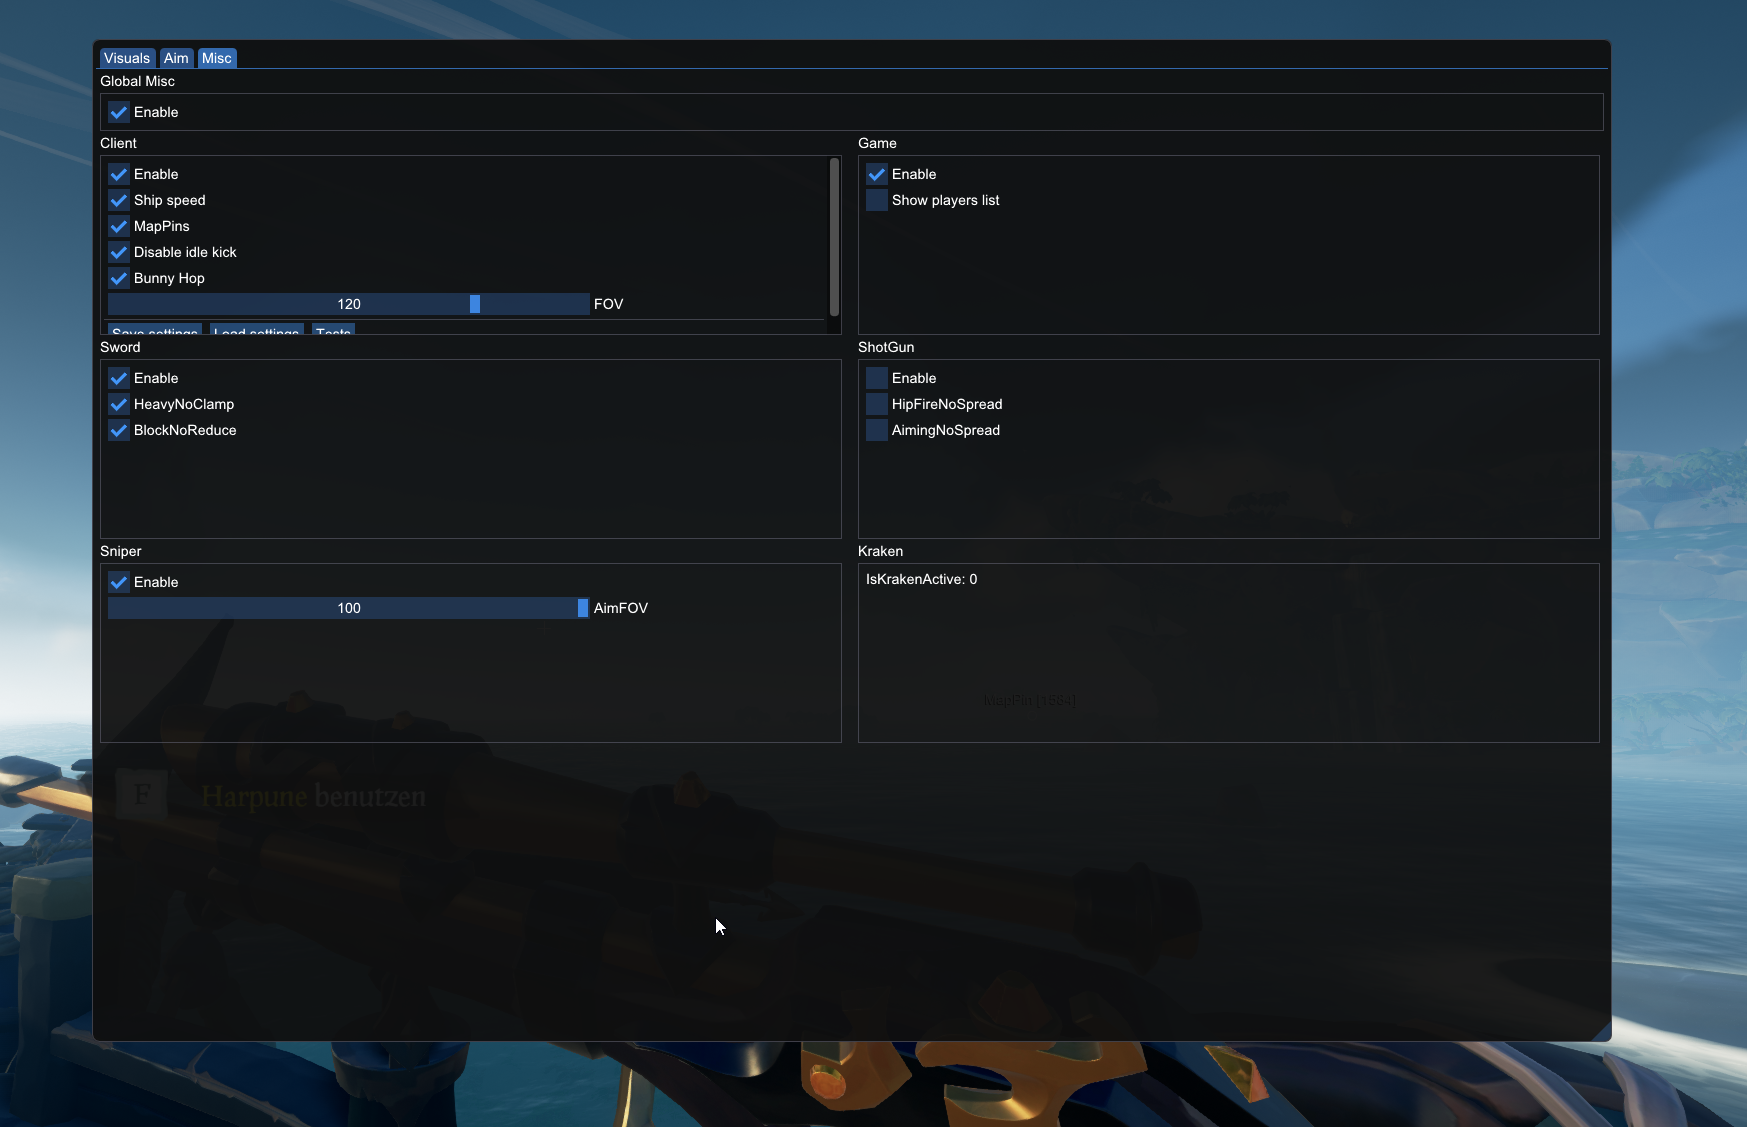Enable the ShotGun section checkbox
Image resolution: width=1747 pixels, height=1127 pixels.
coord(877,378)
